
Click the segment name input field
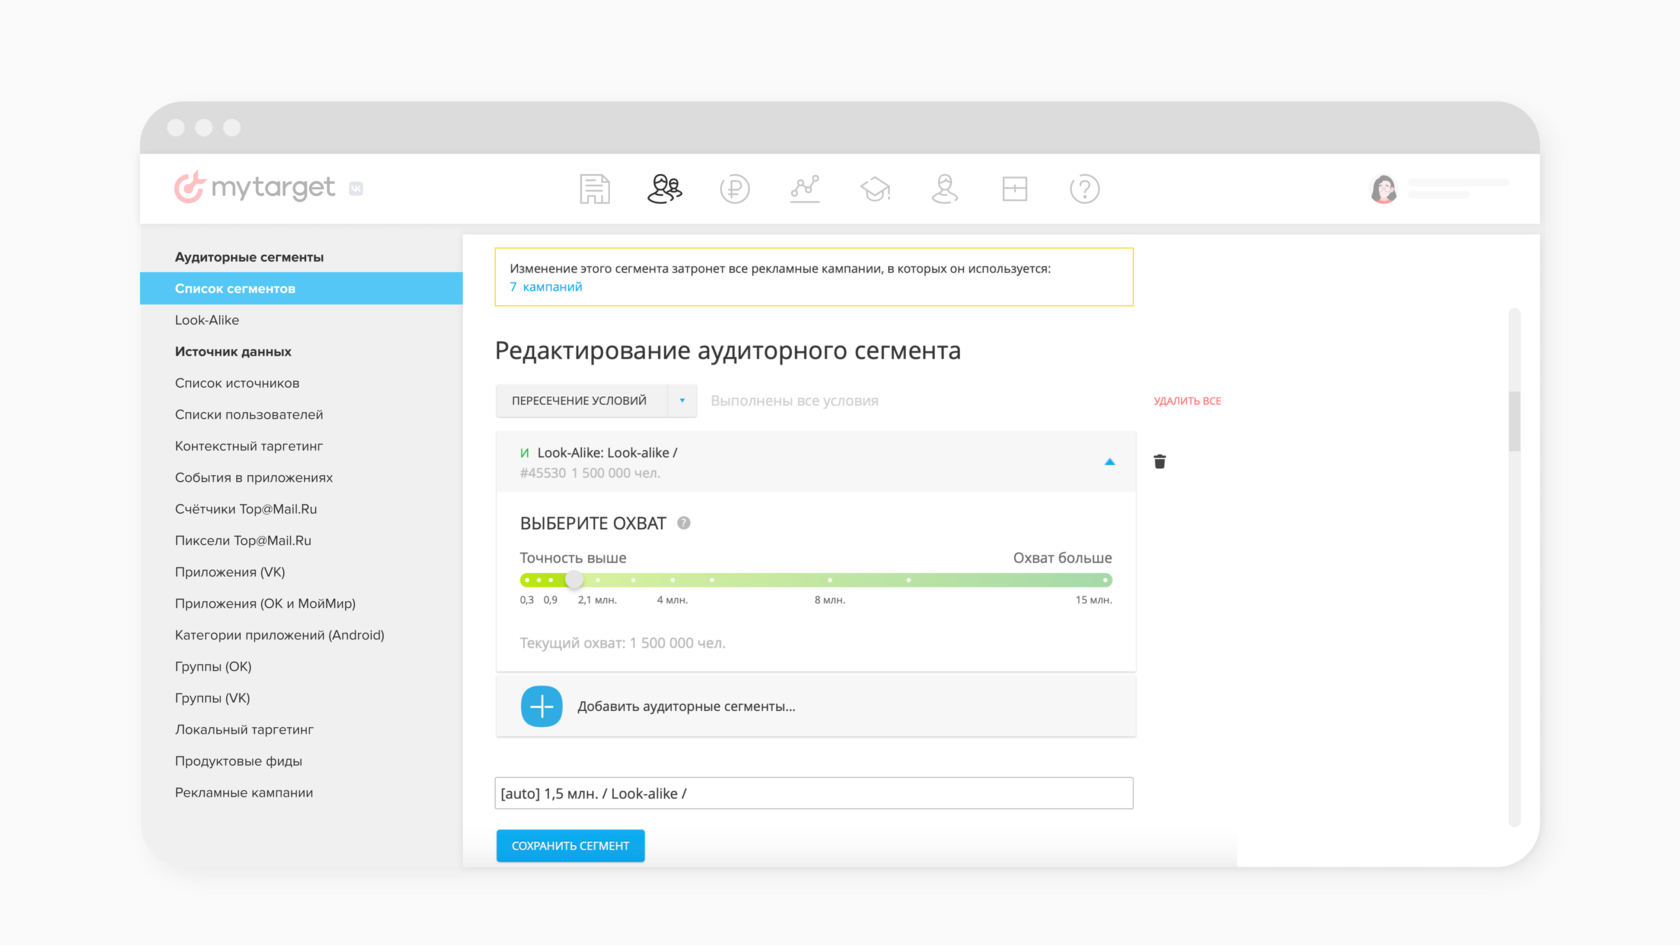[814, 793]
